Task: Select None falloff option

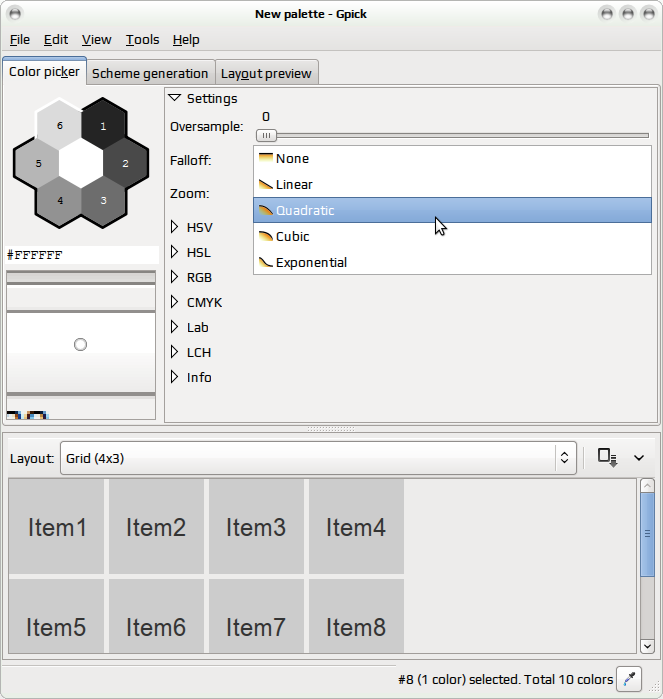Action: coord(452,159)
